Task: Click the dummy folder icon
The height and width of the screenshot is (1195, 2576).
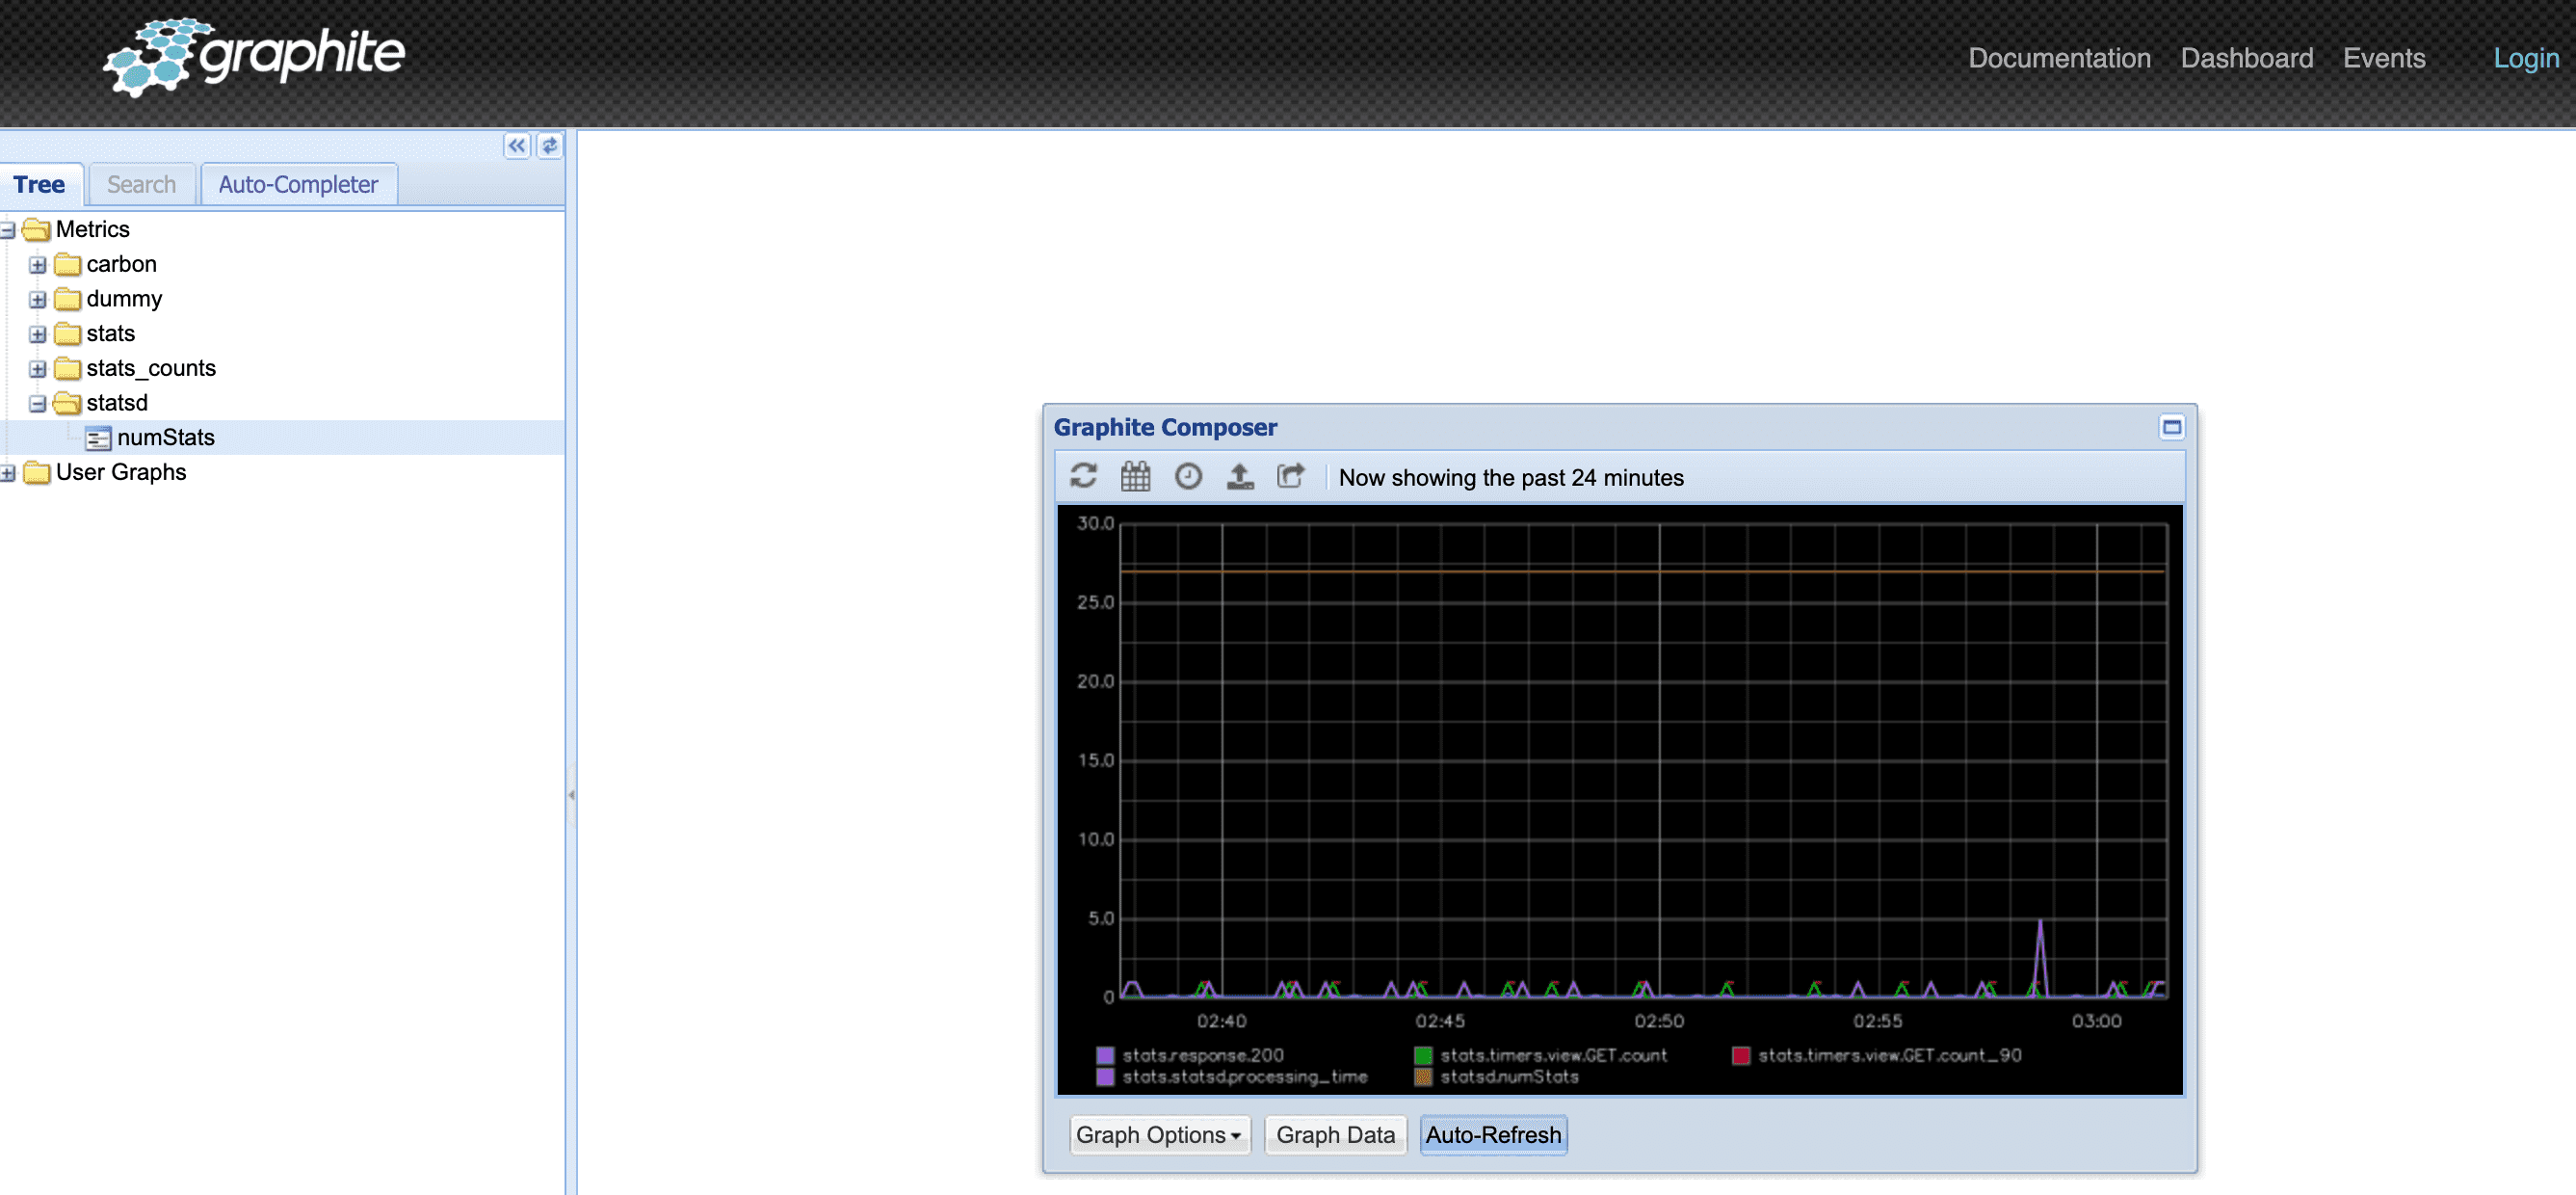Action: pyautogui.click(x=67, y=299)
